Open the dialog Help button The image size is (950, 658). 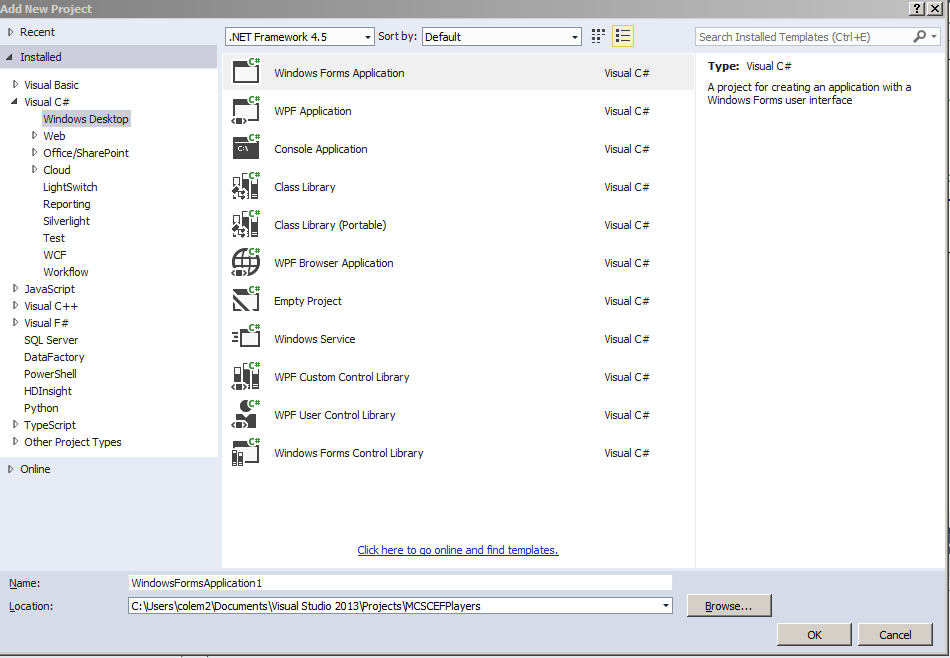pos(918,8)
